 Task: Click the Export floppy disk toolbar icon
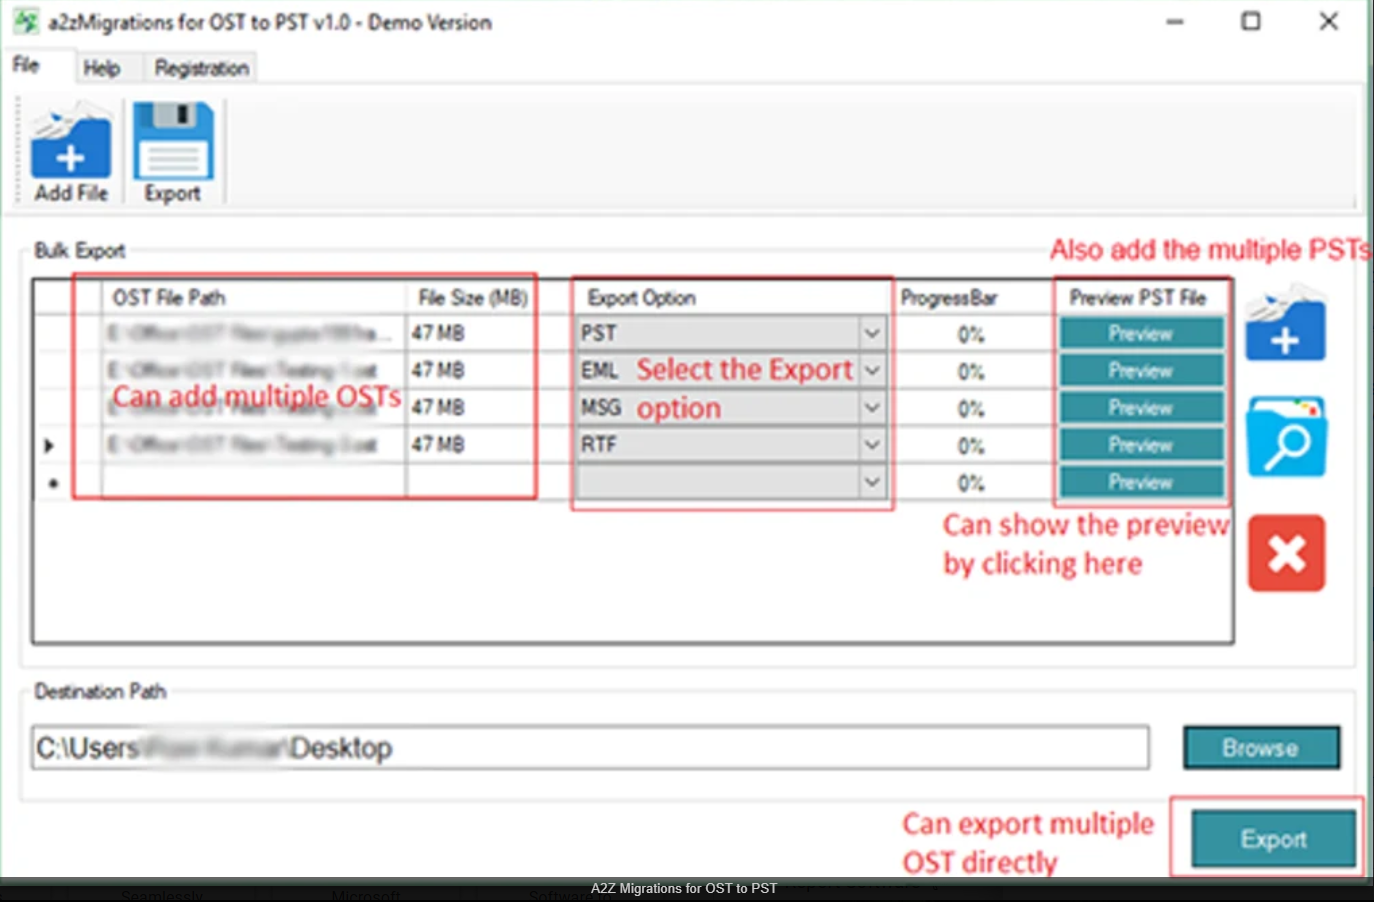click(x=173, y=153)
